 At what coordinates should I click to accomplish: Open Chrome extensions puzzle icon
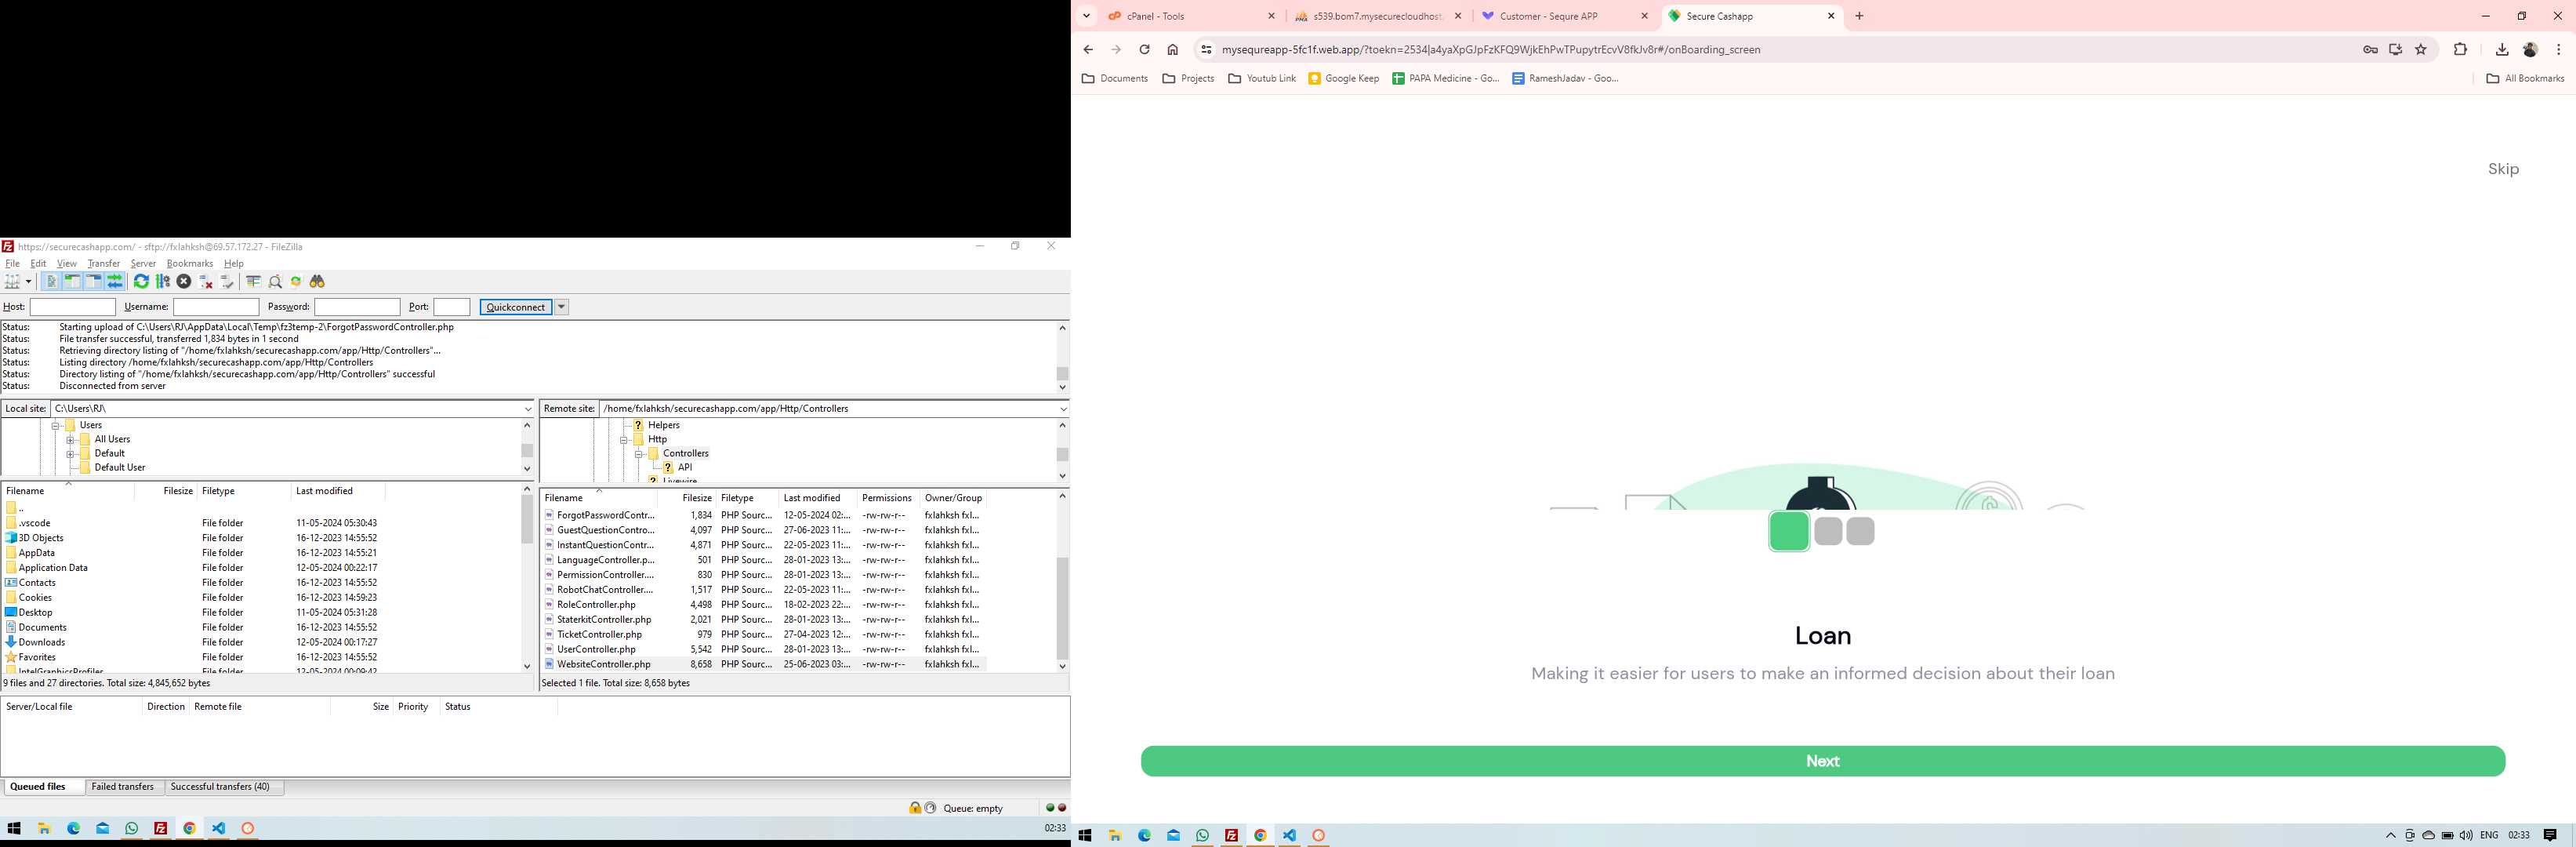[x=2461, y=50]
